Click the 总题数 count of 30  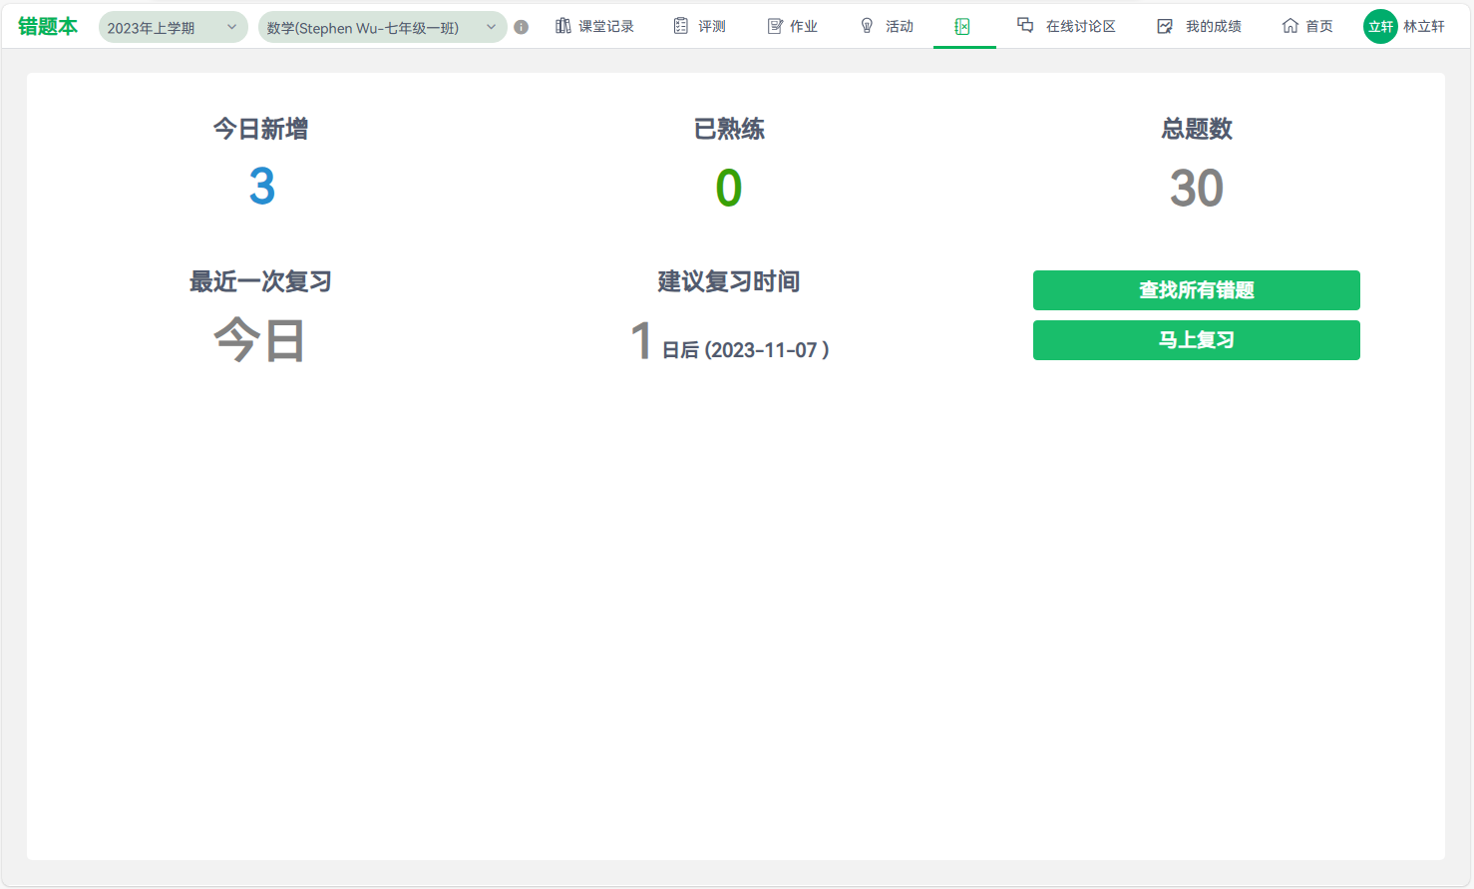[1196, 188]
